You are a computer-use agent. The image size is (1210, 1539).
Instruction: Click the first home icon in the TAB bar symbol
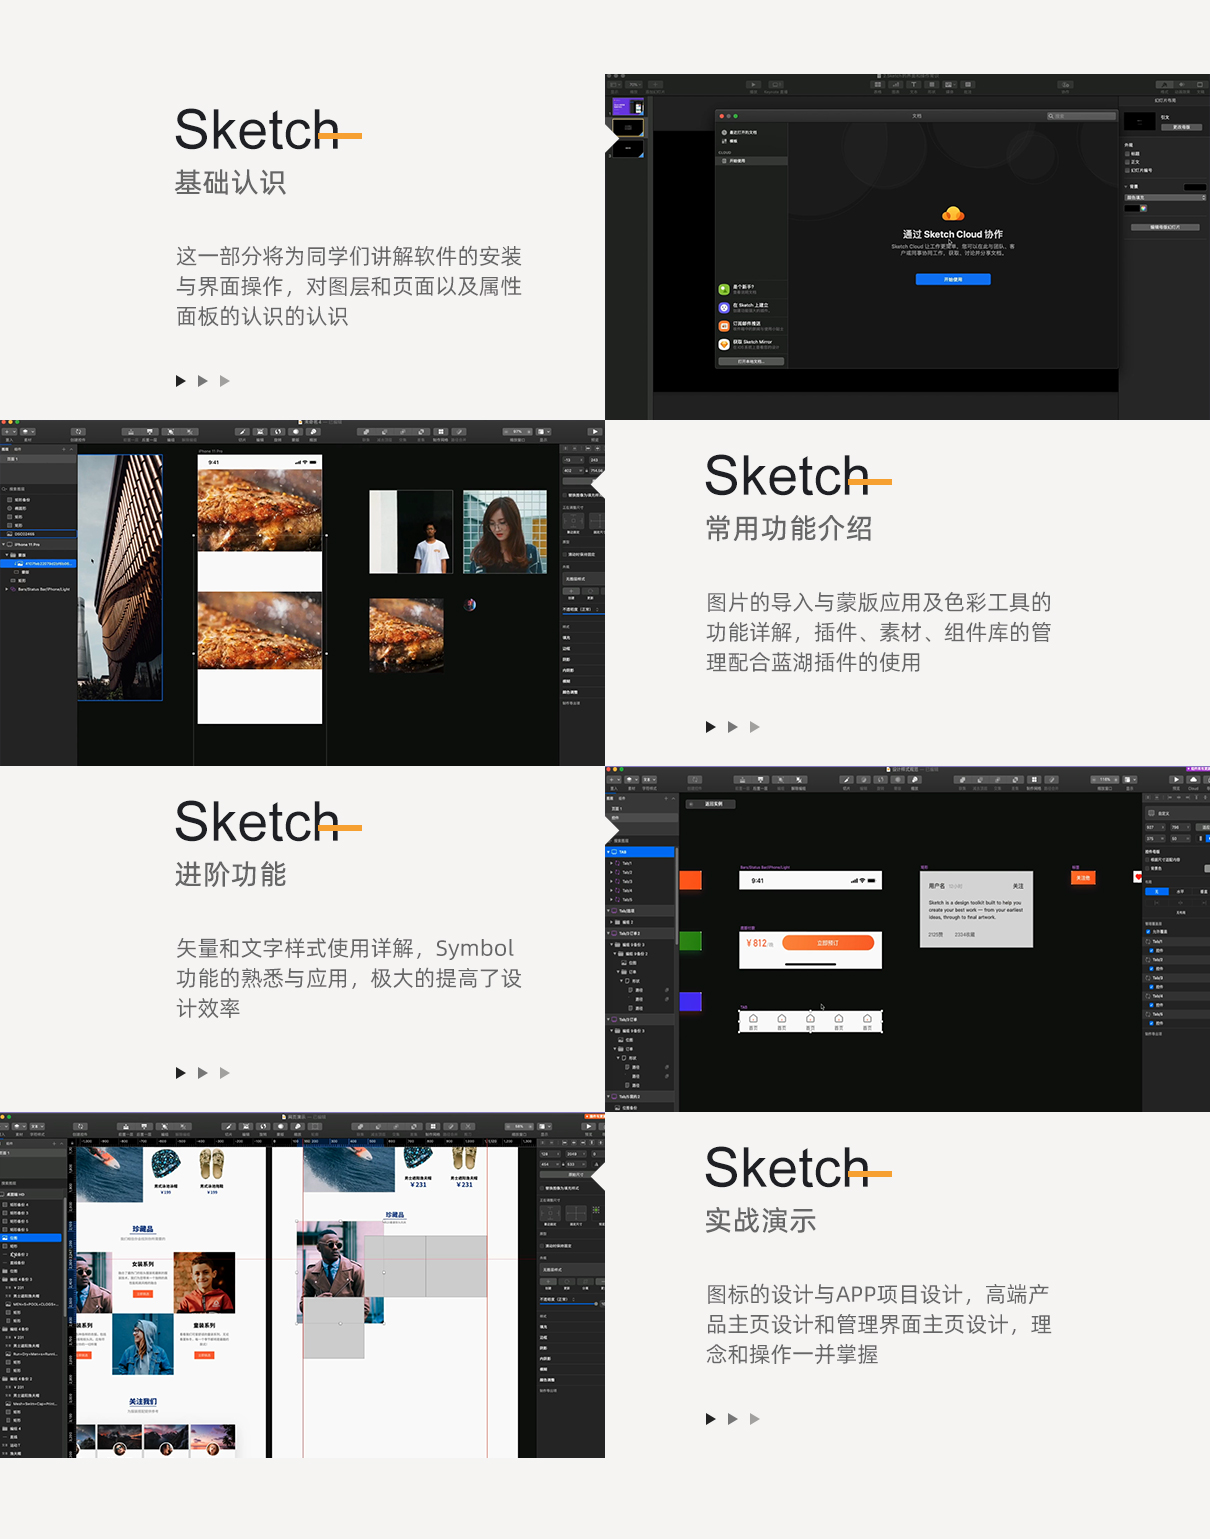click(x=753, y=1018)
